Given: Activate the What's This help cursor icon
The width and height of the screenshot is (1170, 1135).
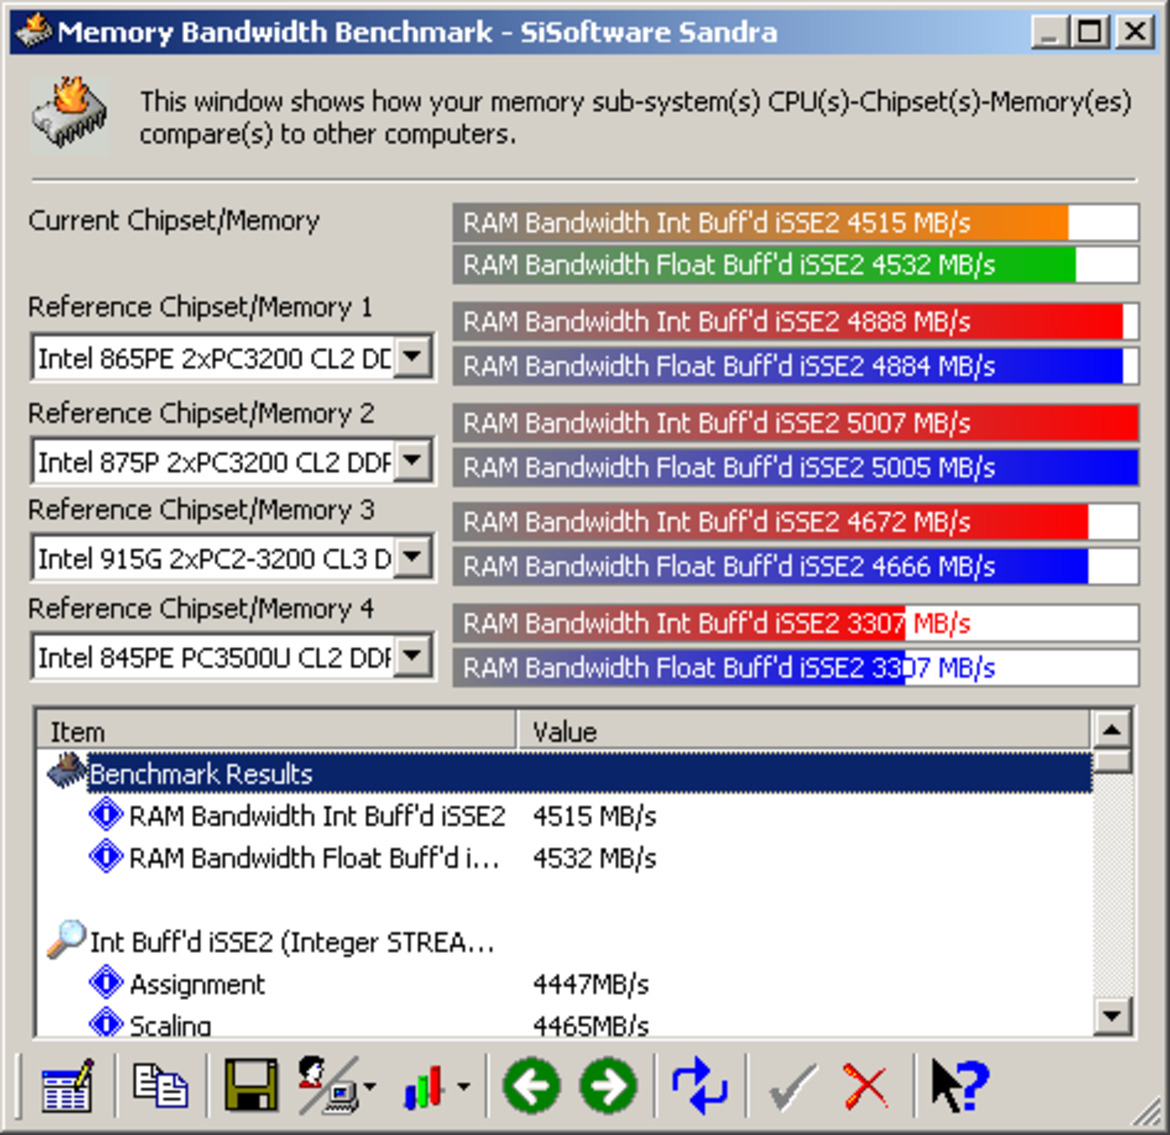Looking at the screenshot, I should 960,1086.
